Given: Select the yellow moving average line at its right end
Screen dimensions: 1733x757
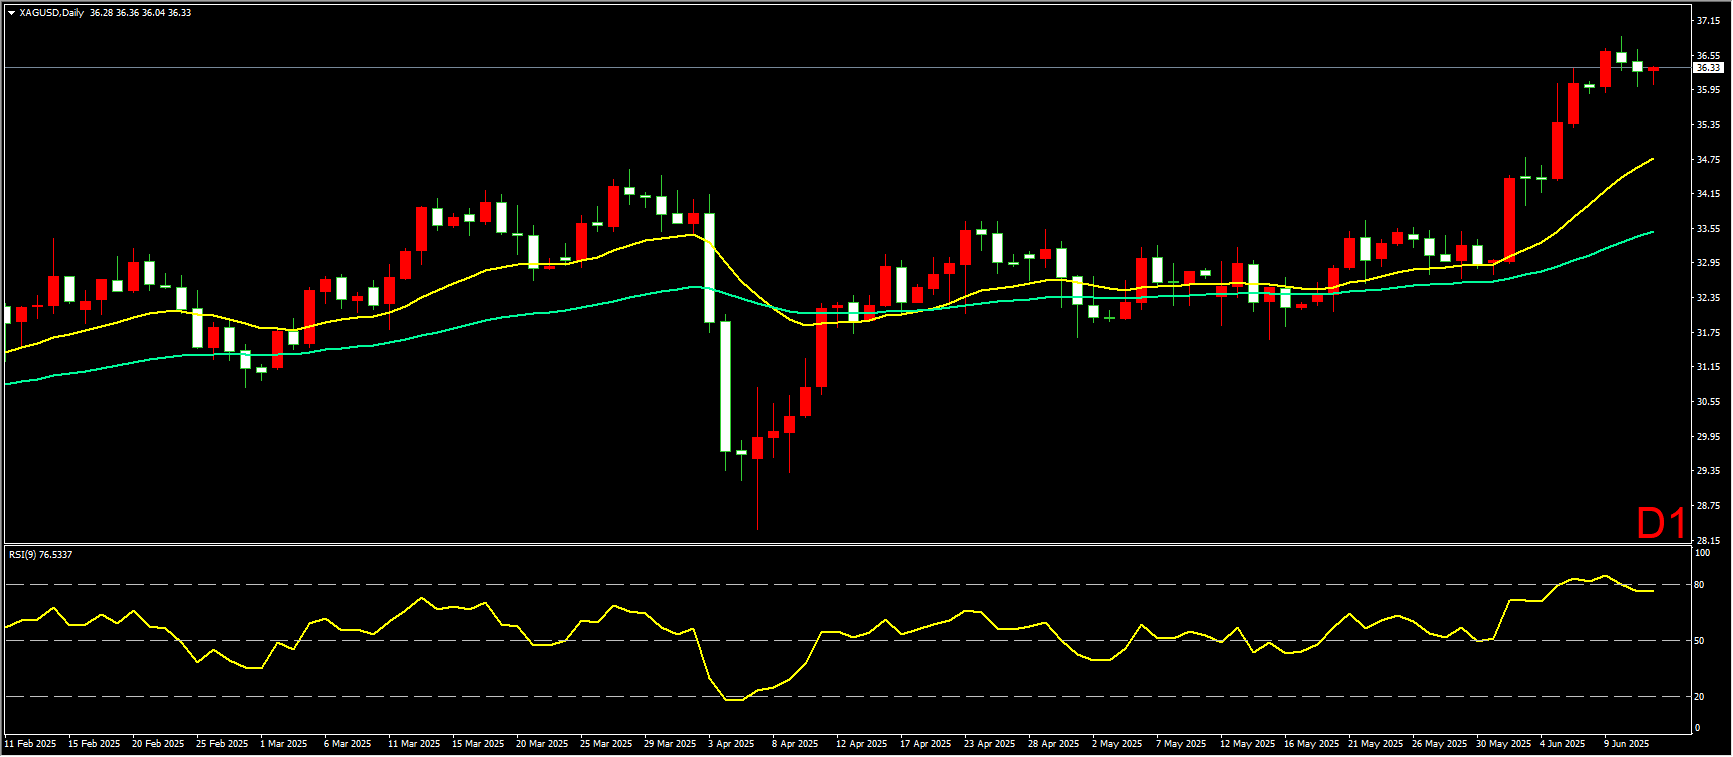Looking at the screenshot, I should [1651, 159].
